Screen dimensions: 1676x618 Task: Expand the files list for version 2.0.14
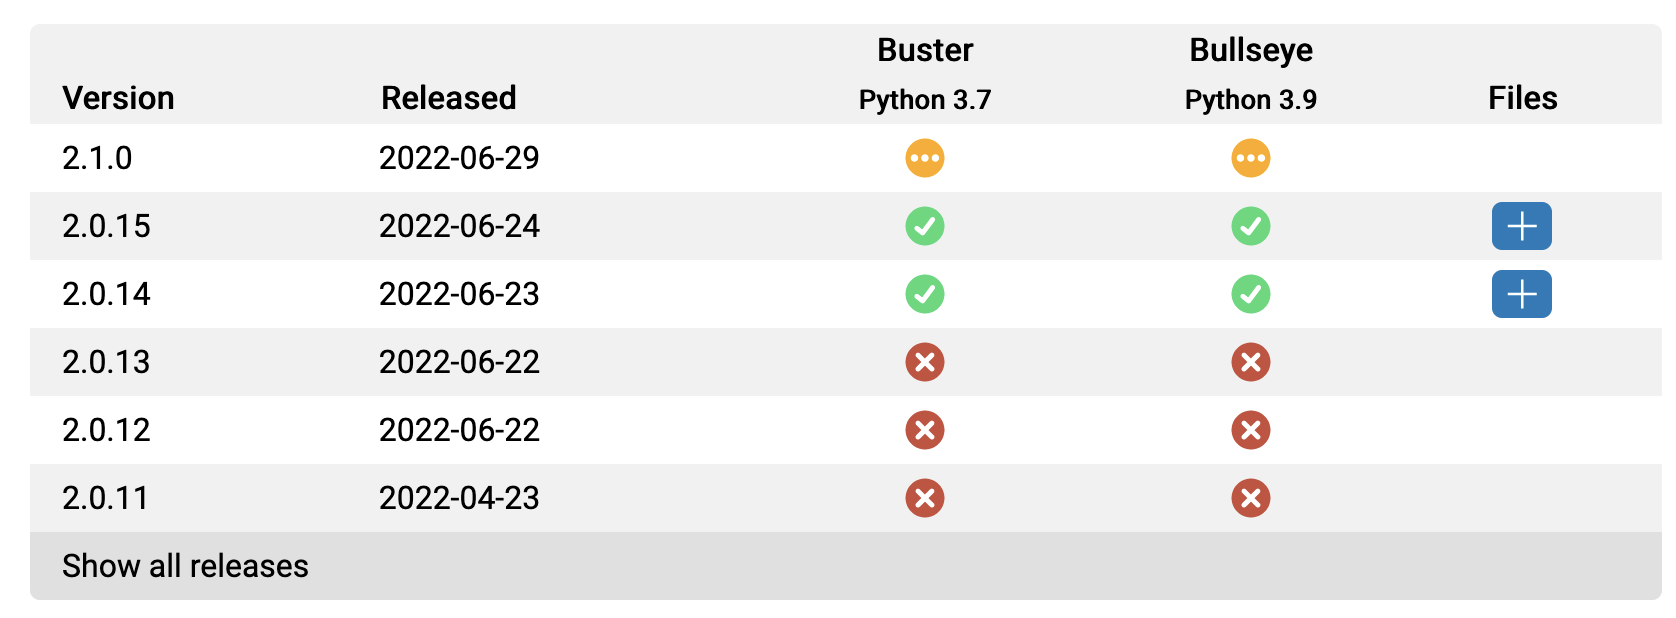click(x=1521, y=294)
